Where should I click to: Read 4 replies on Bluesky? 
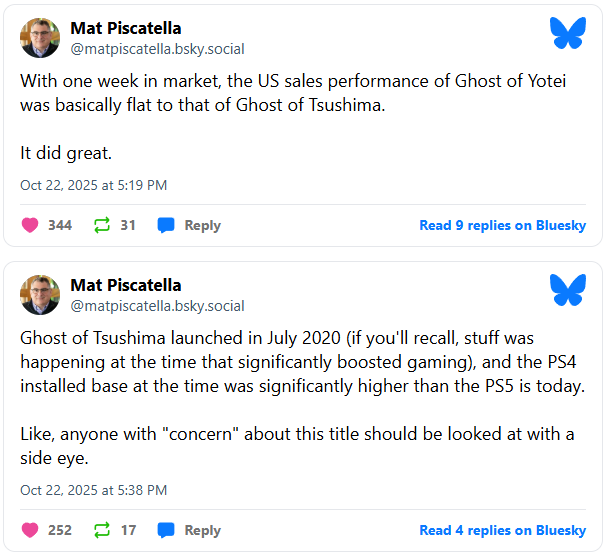point(503,530)
